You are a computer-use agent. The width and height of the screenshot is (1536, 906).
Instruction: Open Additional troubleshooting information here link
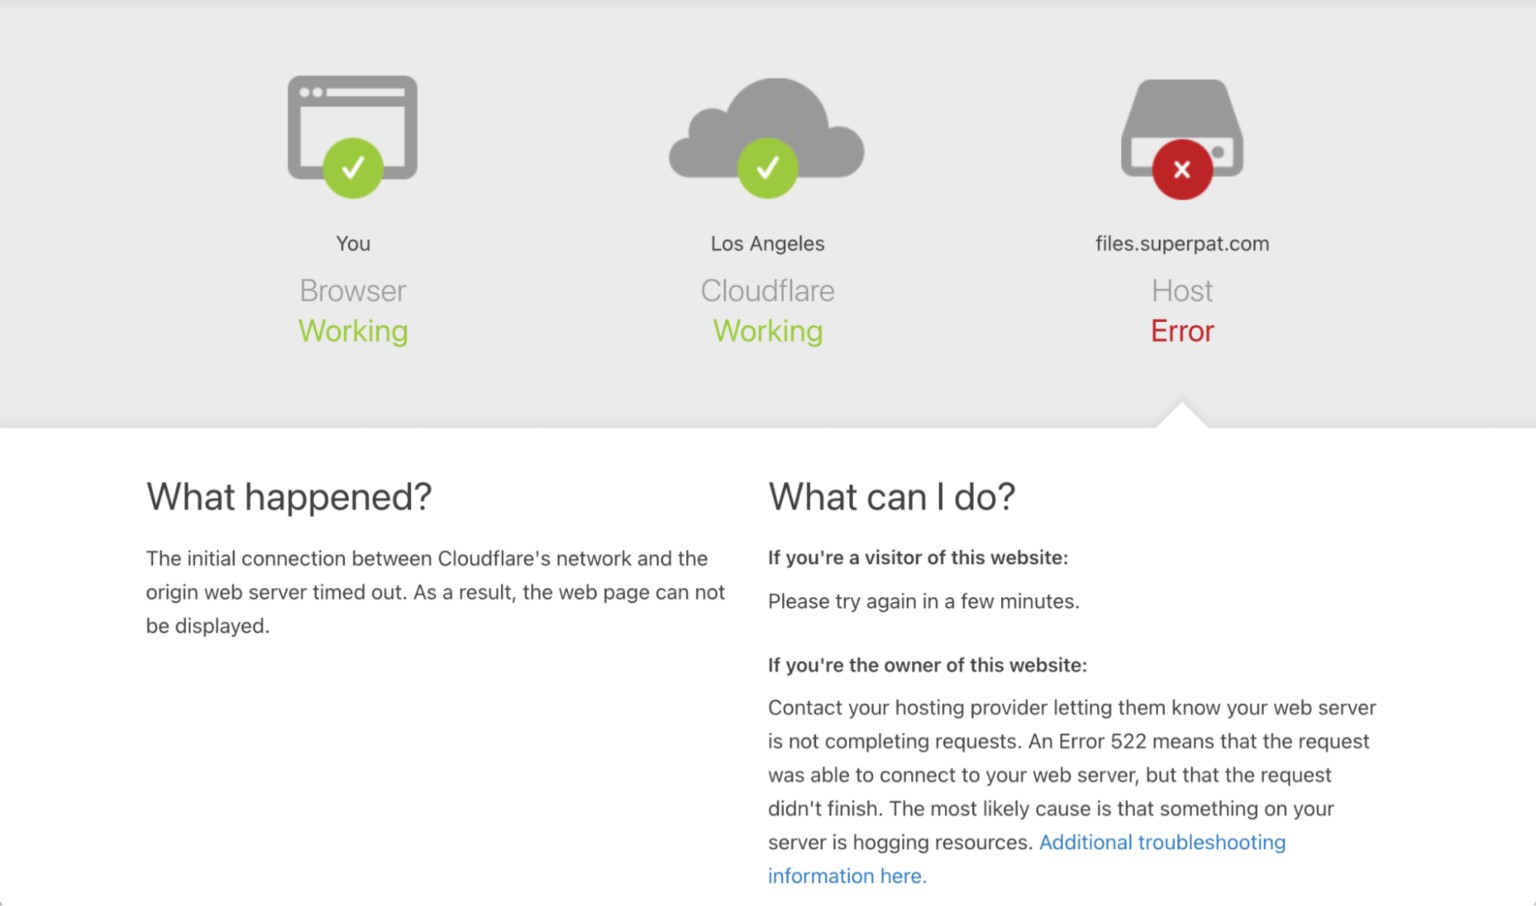(1027, 859)
